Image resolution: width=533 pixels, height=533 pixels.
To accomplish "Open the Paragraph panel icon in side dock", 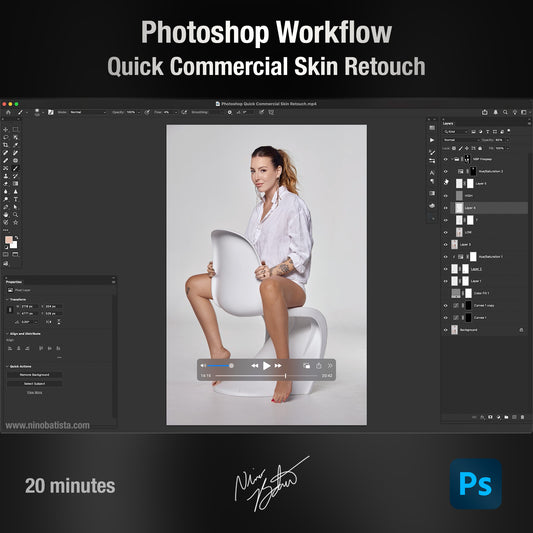I will pyautogui.click(x=432, y=181).
